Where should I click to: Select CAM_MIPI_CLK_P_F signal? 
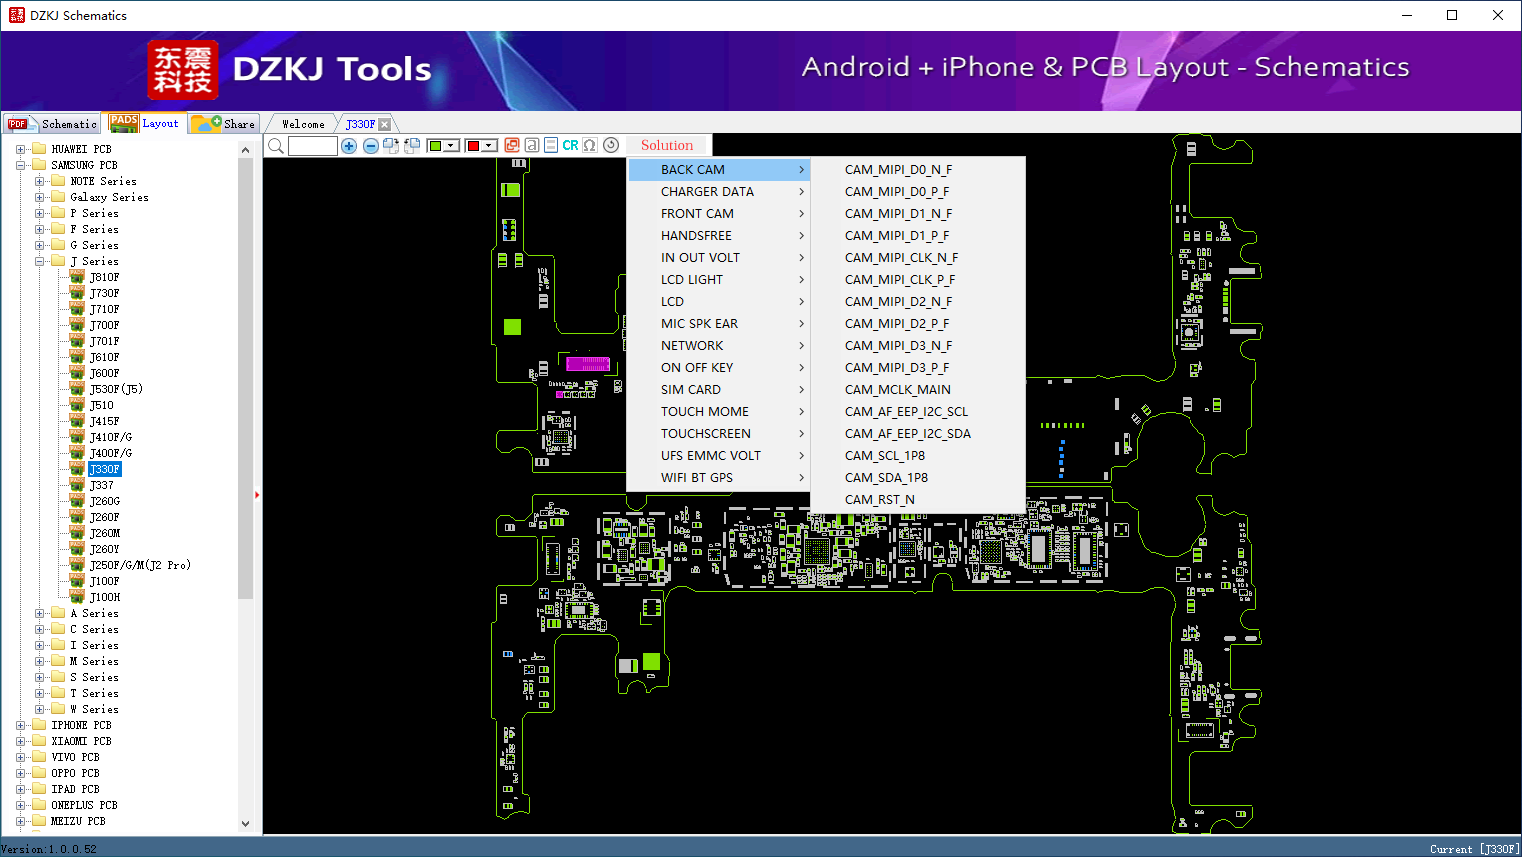918,280
